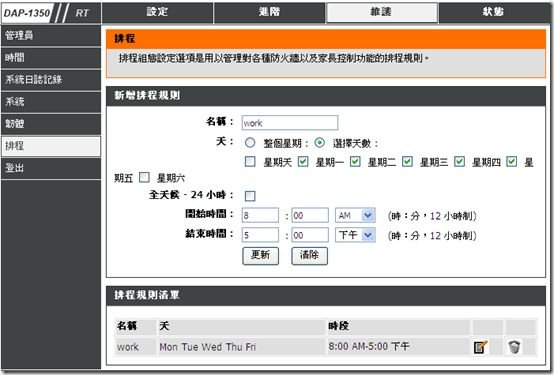Uncheck the 星期二 checkbox
The height and width of the screenshot is (375, 554).
[x=355, y=162]
